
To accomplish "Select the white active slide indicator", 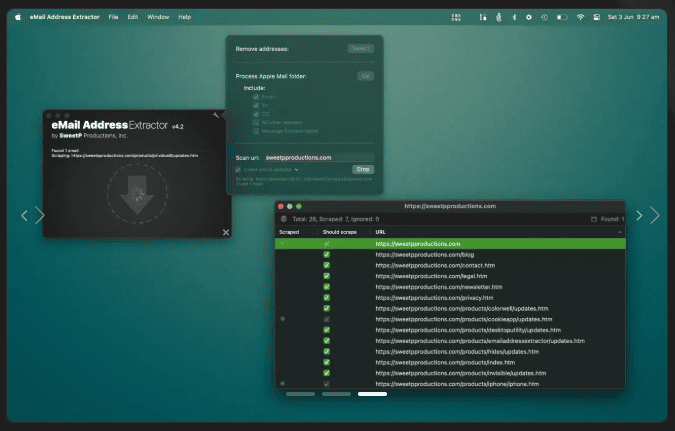I will click(372, 394).
